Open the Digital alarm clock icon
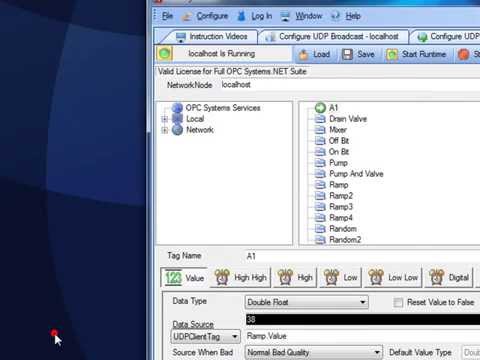 [437, 277]
